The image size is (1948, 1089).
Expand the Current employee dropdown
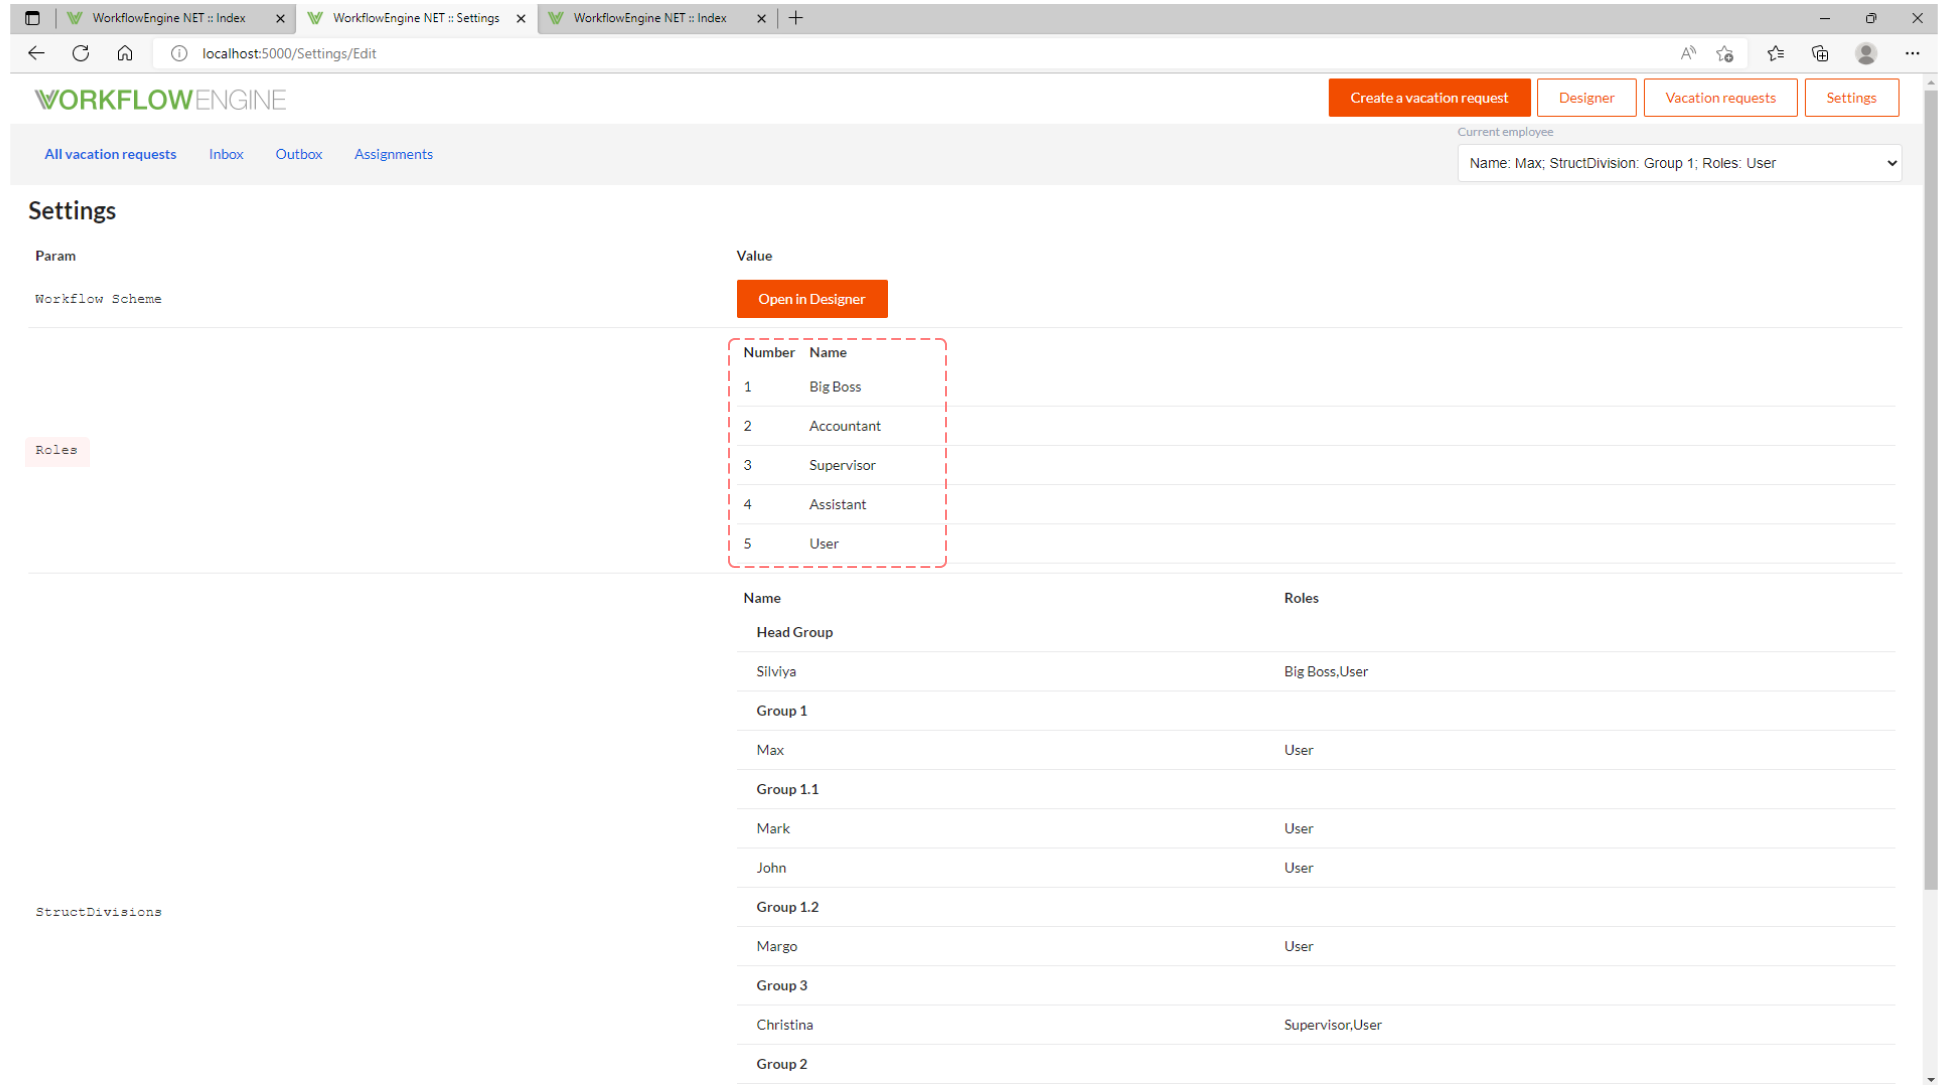(1679, 163)
